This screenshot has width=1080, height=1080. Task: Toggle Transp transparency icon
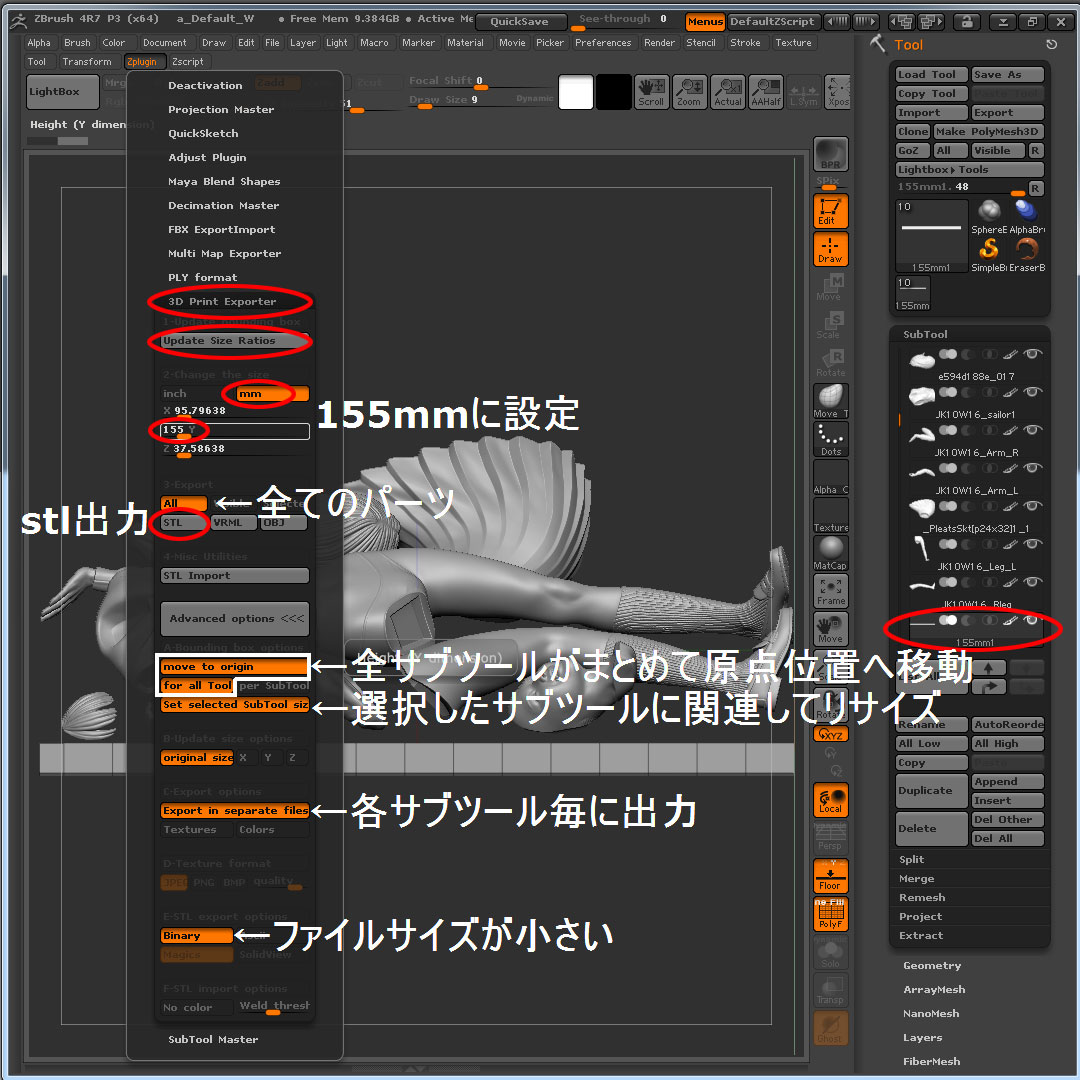[831, 990]
